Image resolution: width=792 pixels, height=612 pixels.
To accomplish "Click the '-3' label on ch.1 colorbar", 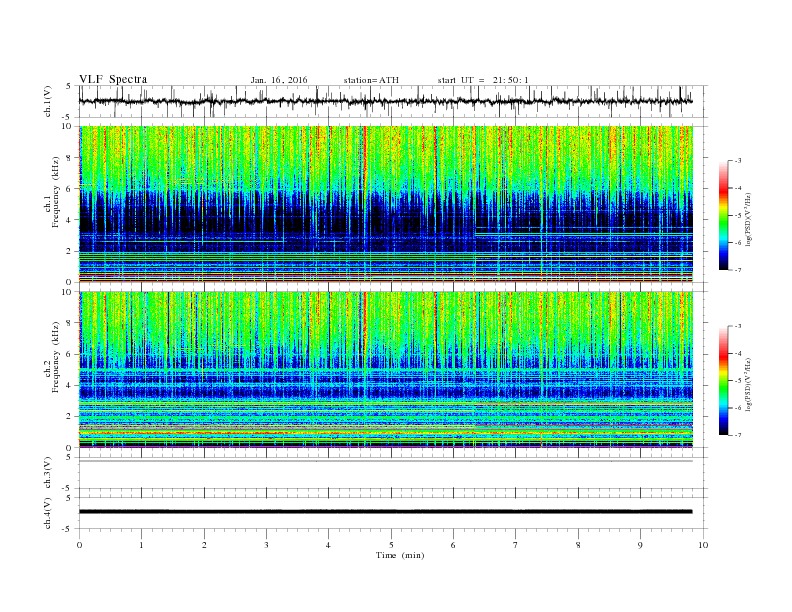I will click(737, 161).
